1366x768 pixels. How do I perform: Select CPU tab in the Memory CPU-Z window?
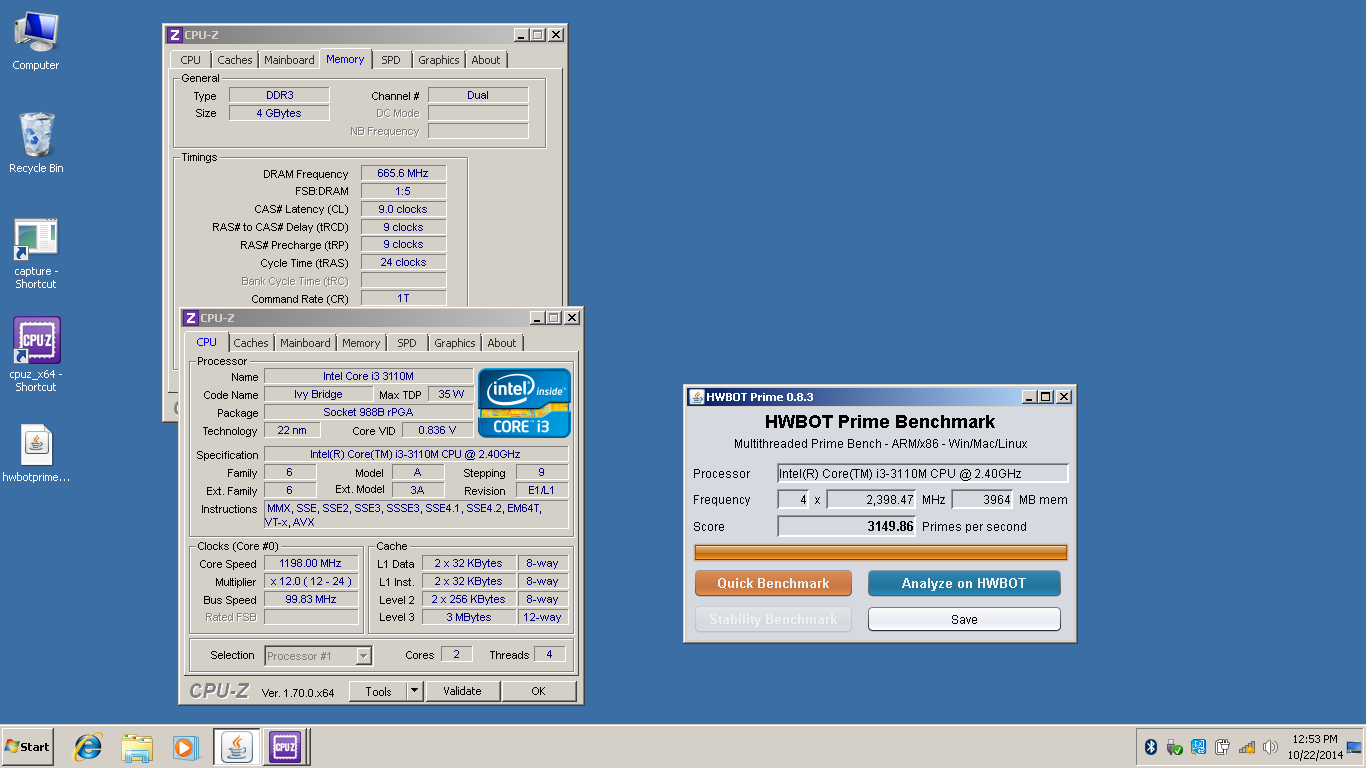point(191,60)
